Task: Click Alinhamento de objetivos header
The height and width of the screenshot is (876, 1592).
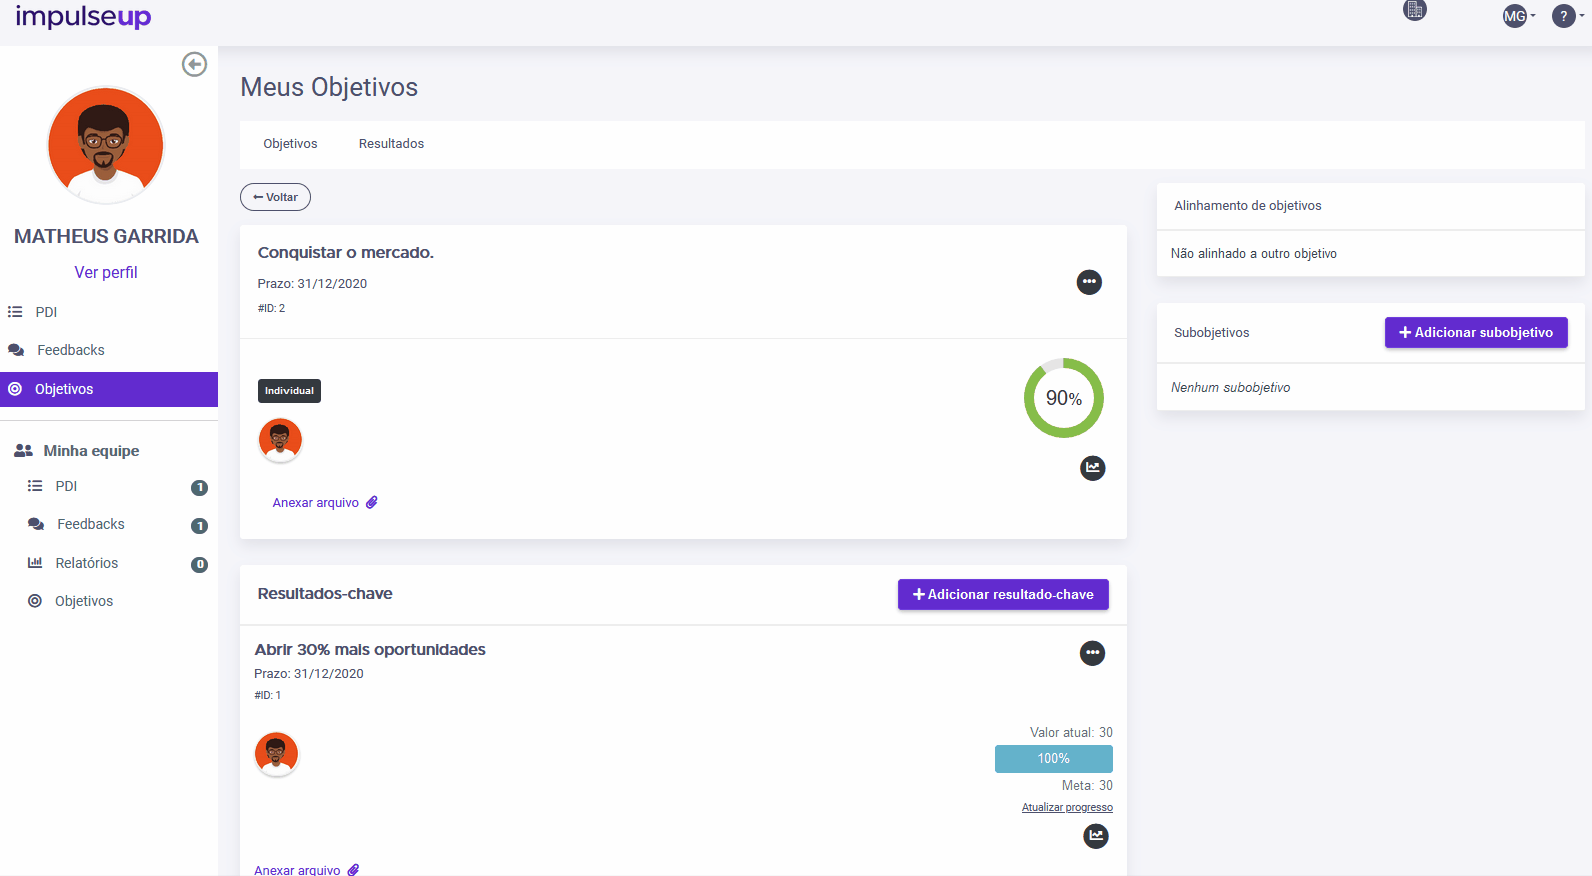Action: pyautogui.click(x=1247, y=206)
